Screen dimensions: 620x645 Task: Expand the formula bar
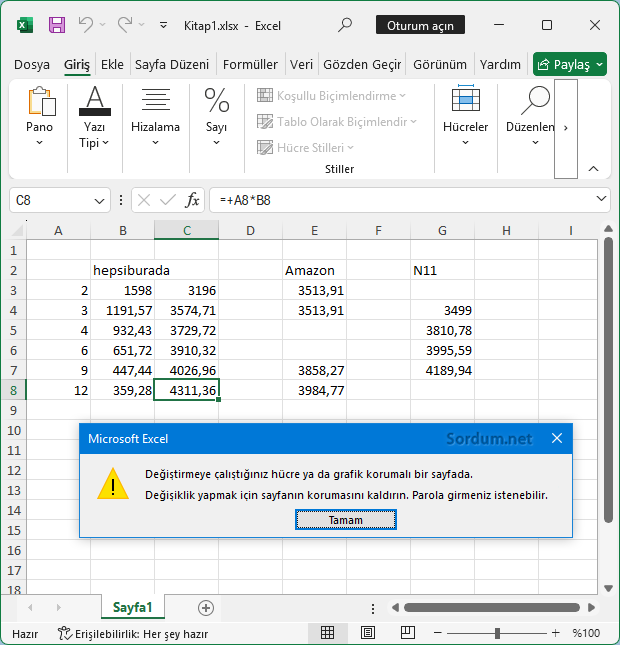[x=601, y=200]
